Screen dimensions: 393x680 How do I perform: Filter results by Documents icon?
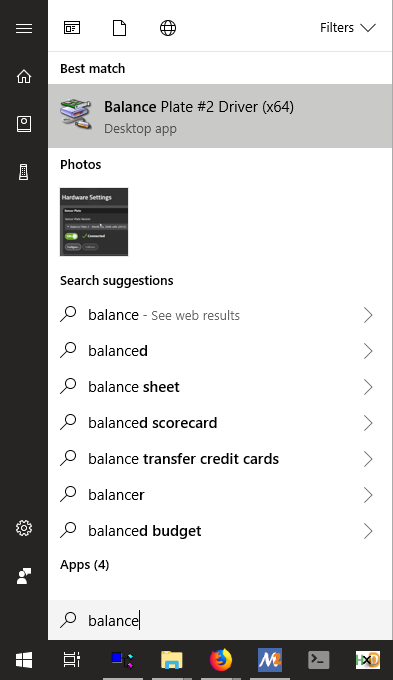pos(119,28)
